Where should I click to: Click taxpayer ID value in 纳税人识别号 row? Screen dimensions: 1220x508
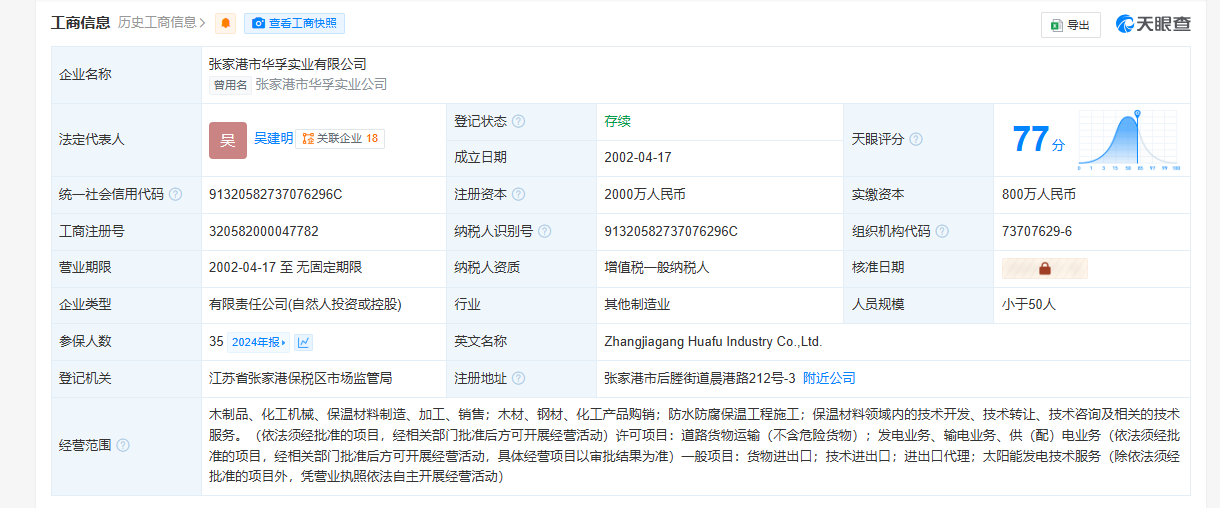pos(671,232)
